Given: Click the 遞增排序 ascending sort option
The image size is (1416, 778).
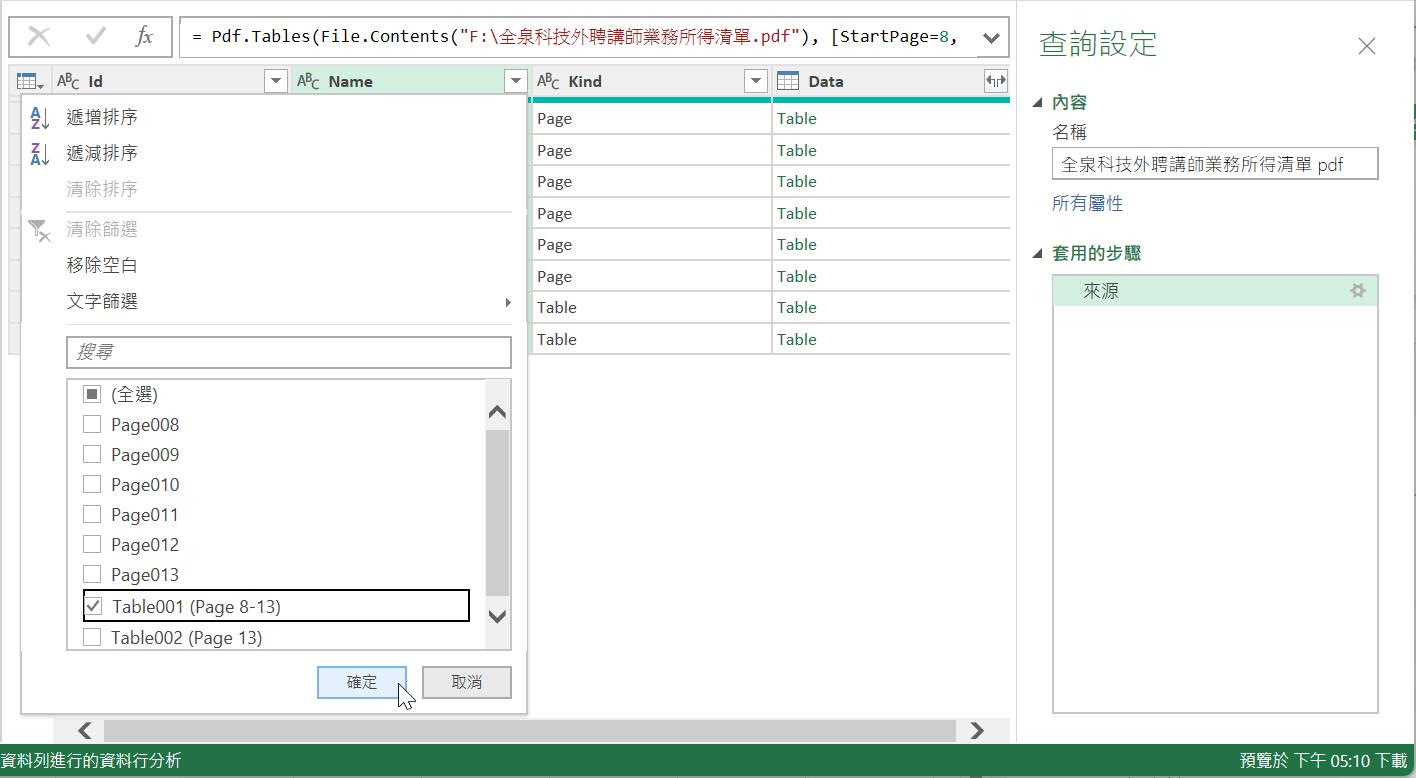Looking at the screenshot, I should coord(102,117).
